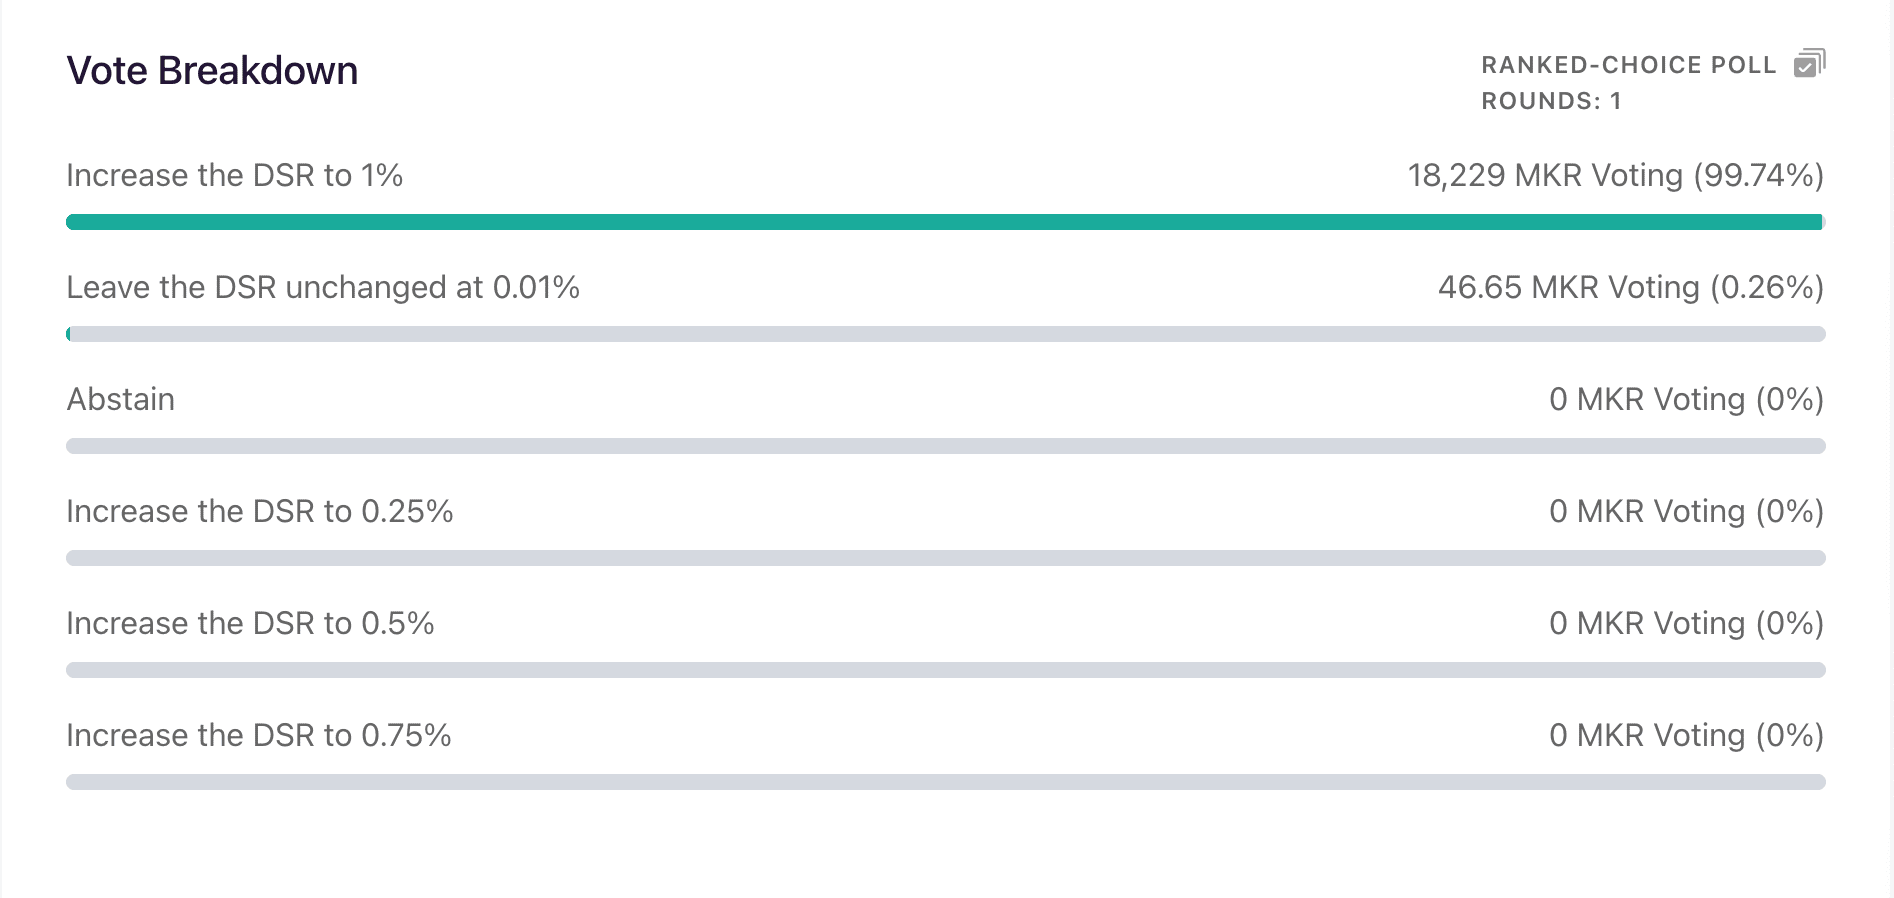Click '0 MKR Voting (0%)' for DSR 0.5%
The image size is (1894, 898).
1687,623
